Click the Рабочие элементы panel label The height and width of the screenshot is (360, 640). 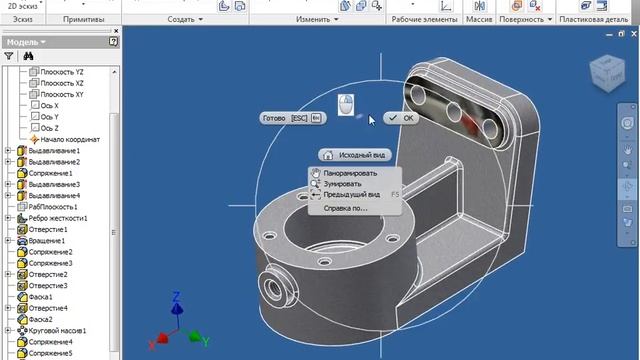pos(424,19)
